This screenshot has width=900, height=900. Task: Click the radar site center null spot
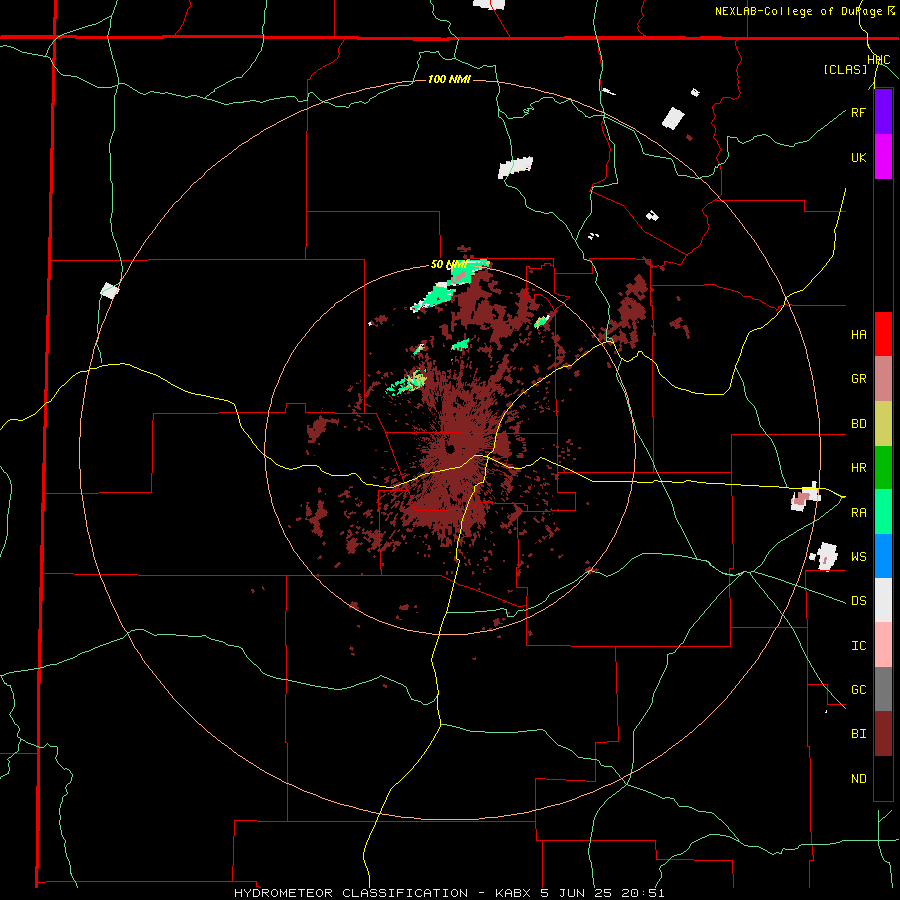pos(451,448)
